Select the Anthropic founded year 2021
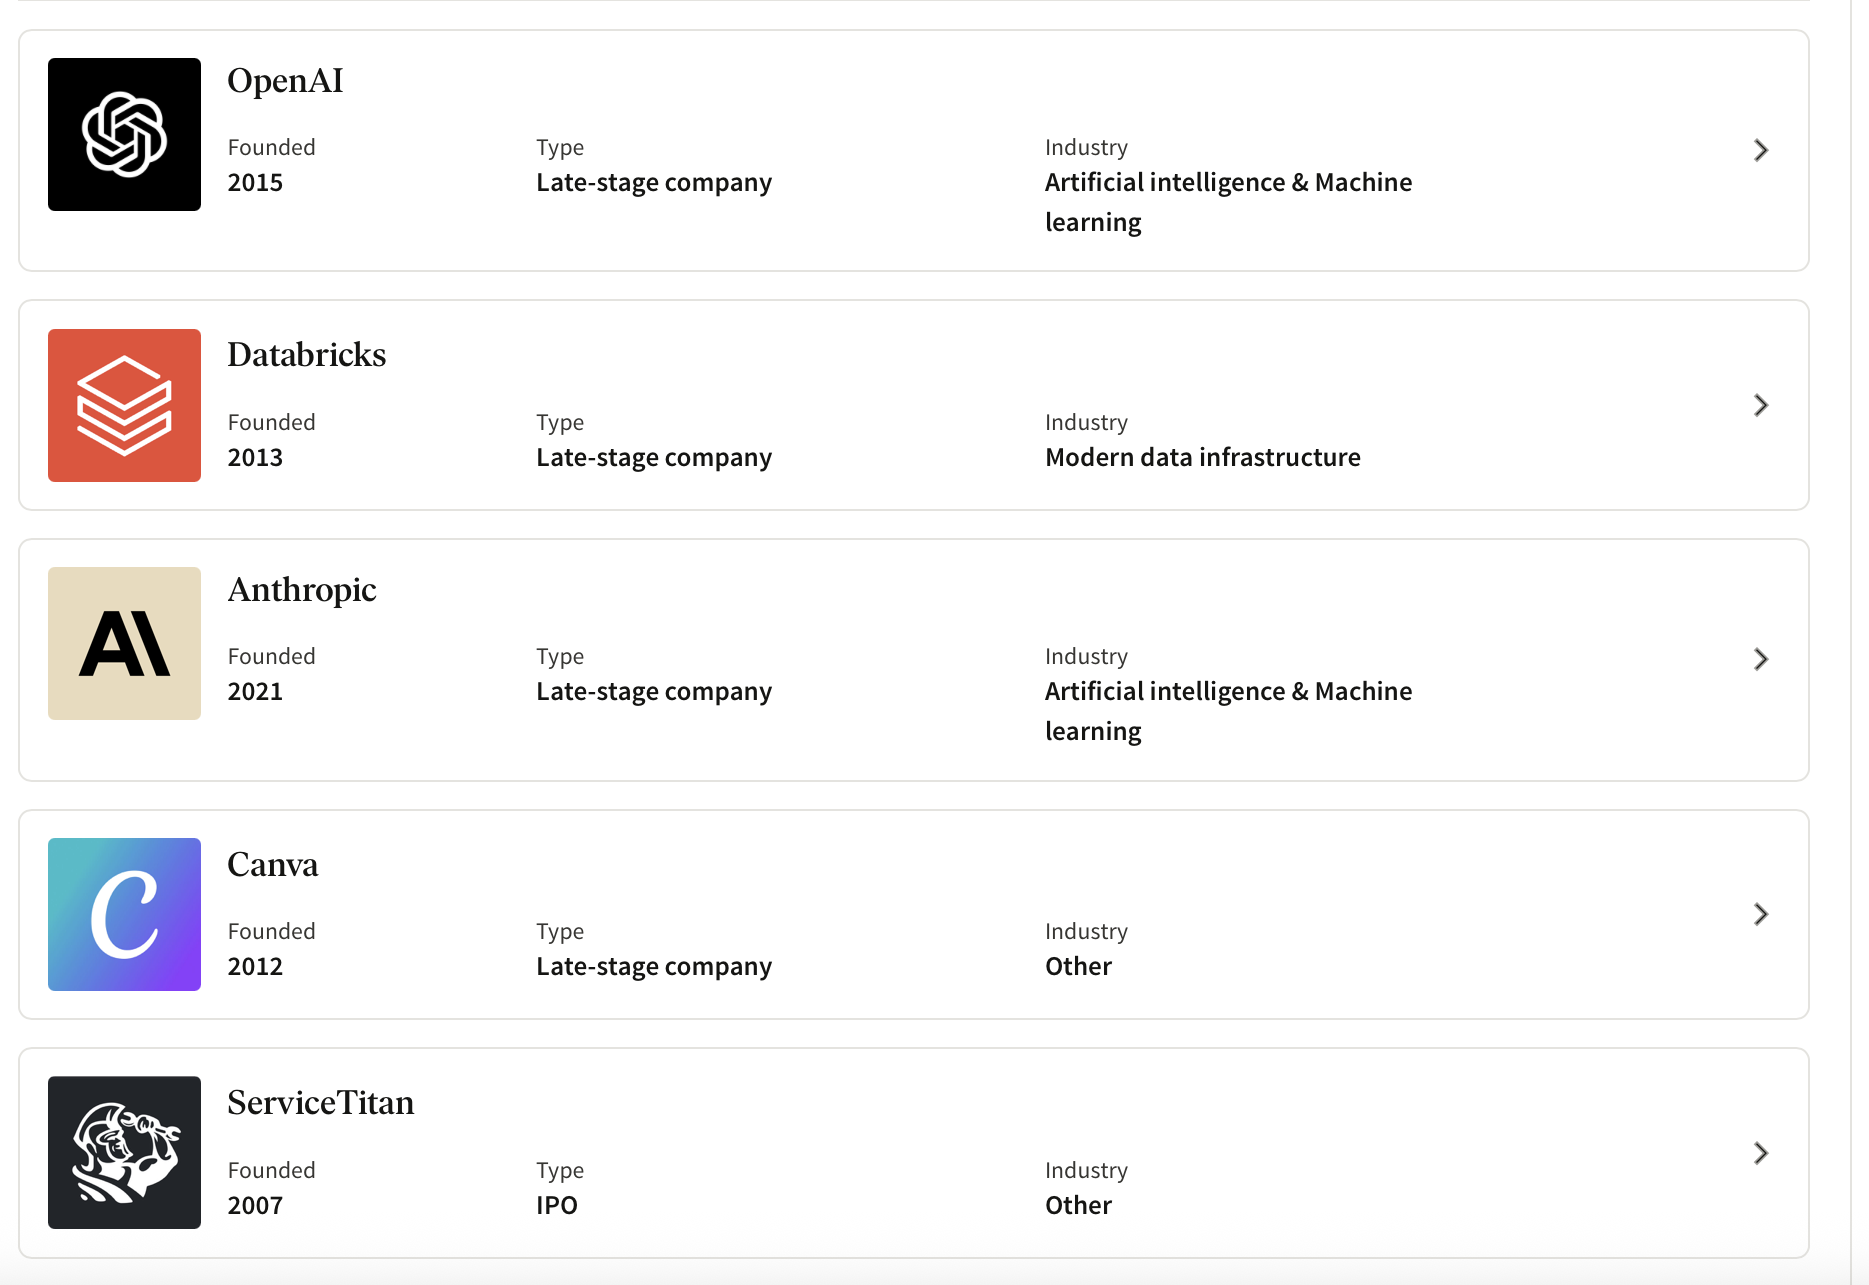 pos(255,691)
